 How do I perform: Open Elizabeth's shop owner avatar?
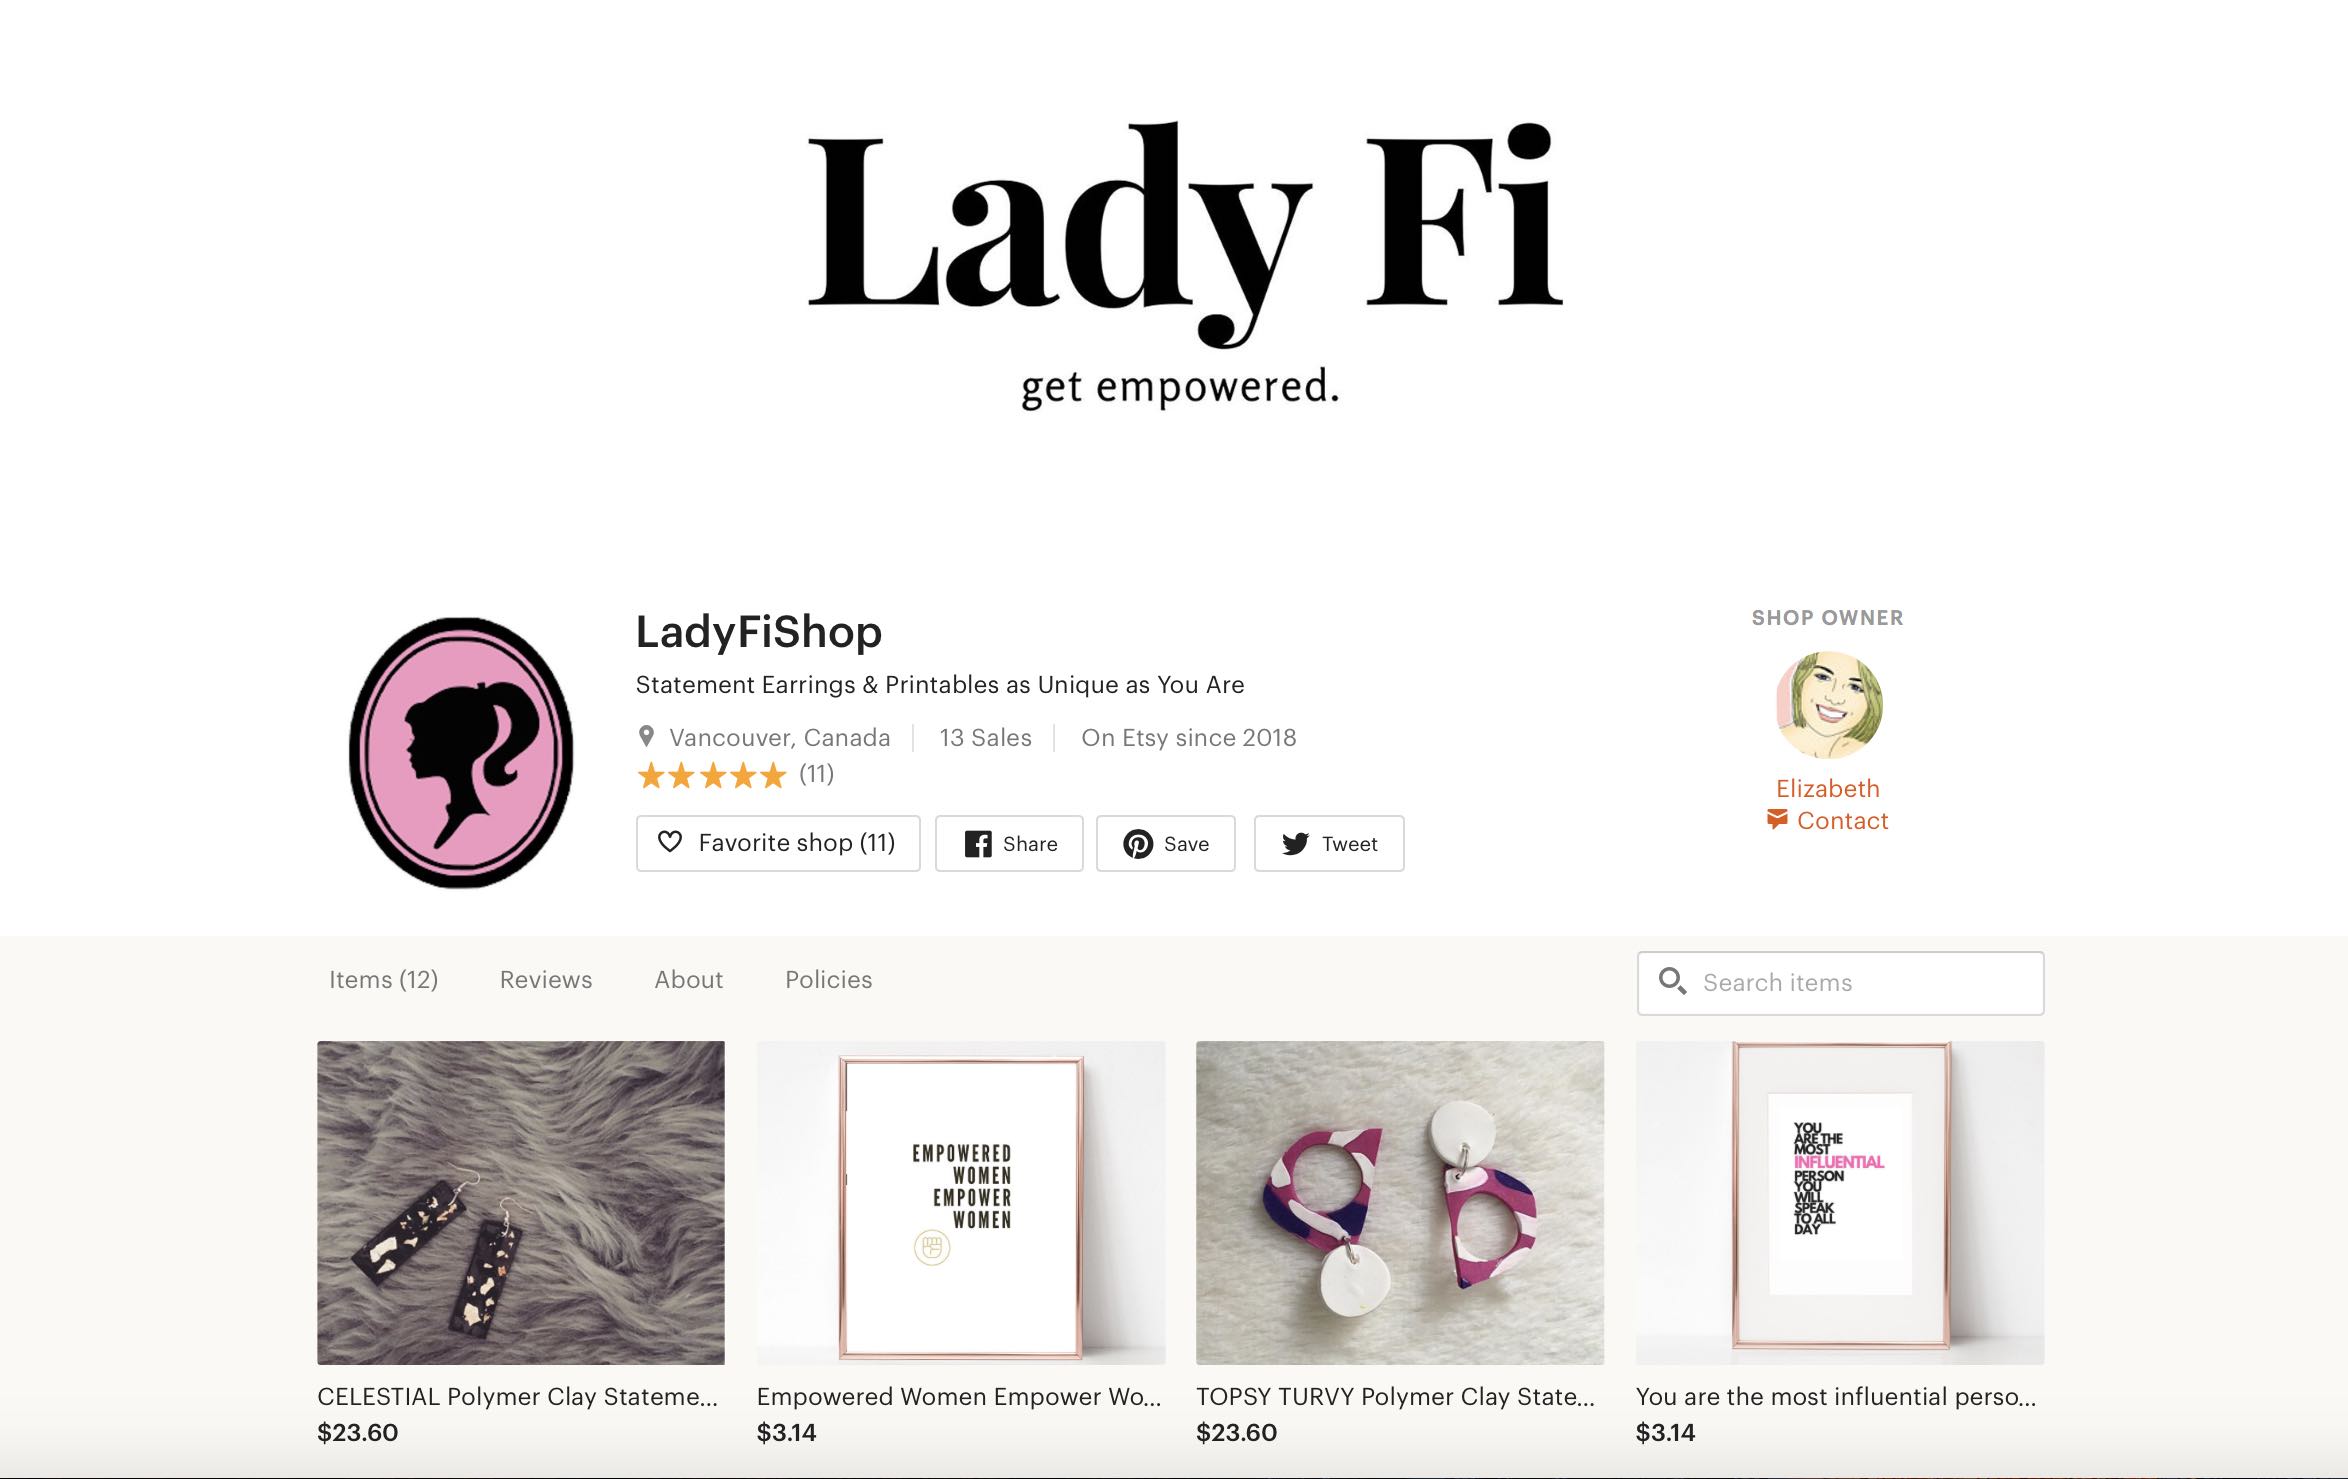click(x=1829, y=705)
